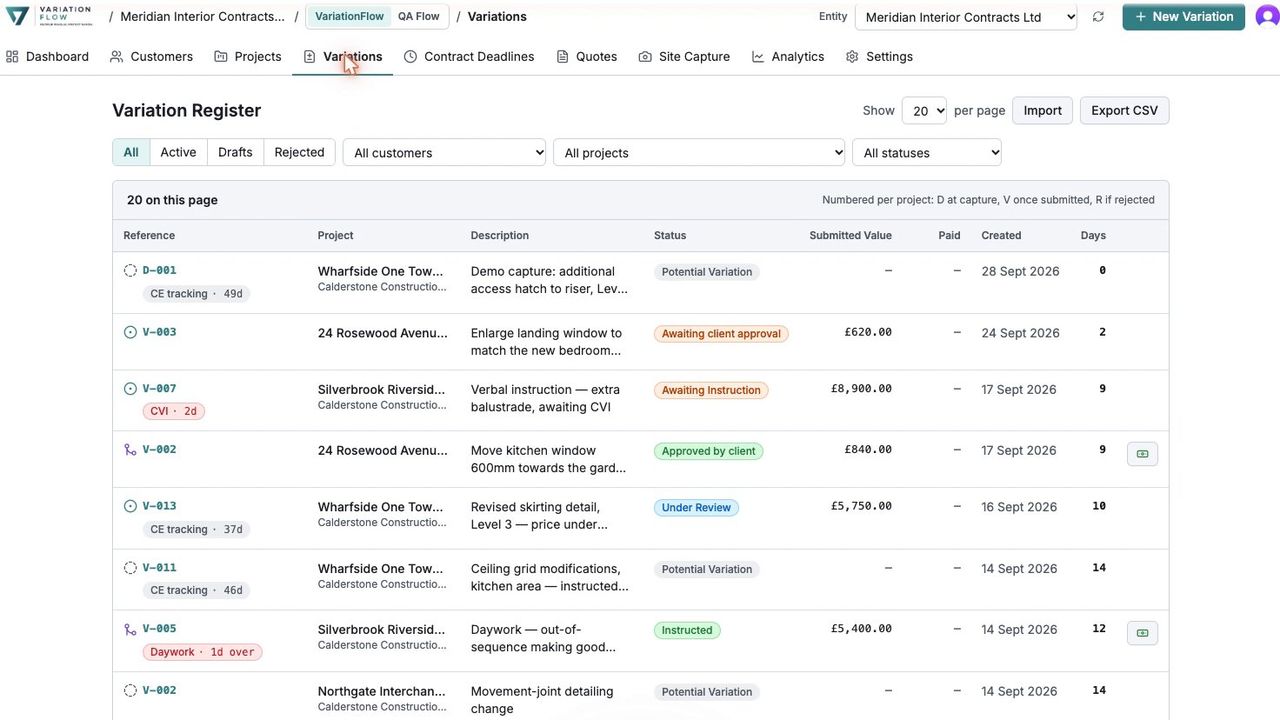This screenshot has height=720, width=1280.
Task: Open variation reference V-013
Action: point(159,506)
